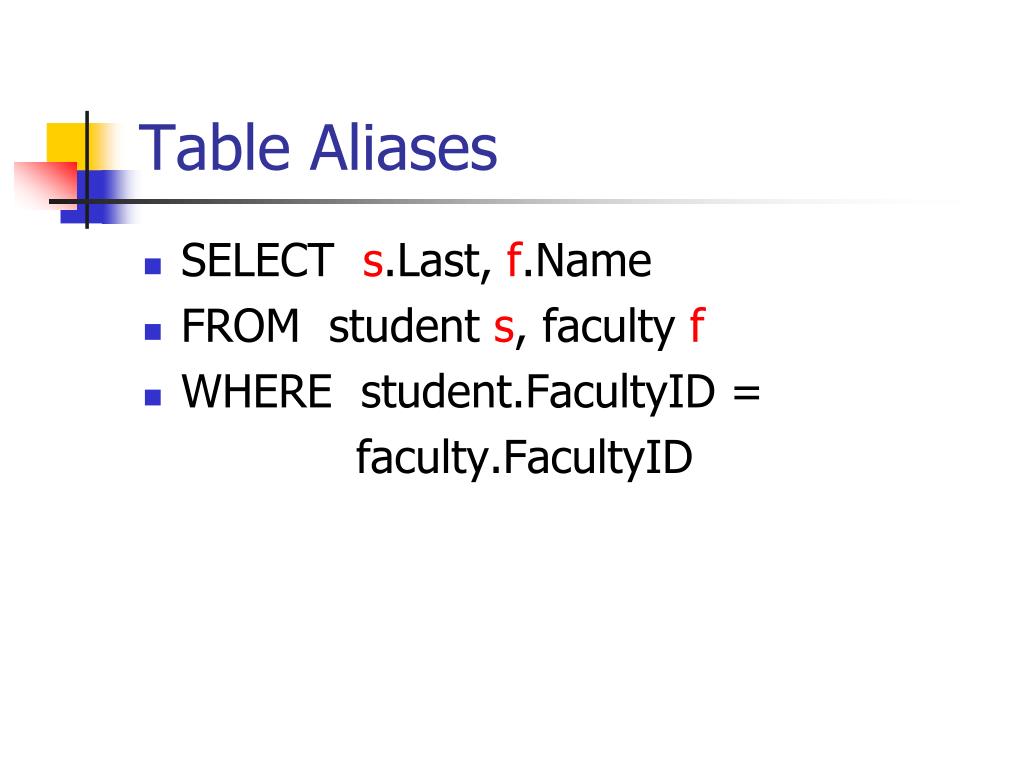
Task: Click the red 's' alias after student
Action: coord(504,330)
